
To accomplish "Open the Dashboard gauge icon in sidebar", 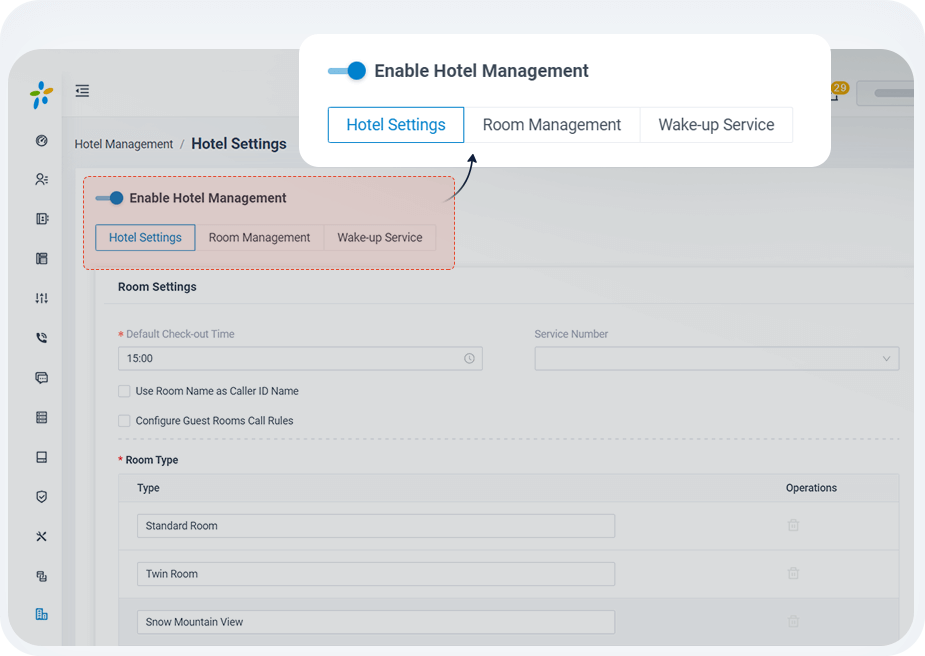I will coord(41,141).
